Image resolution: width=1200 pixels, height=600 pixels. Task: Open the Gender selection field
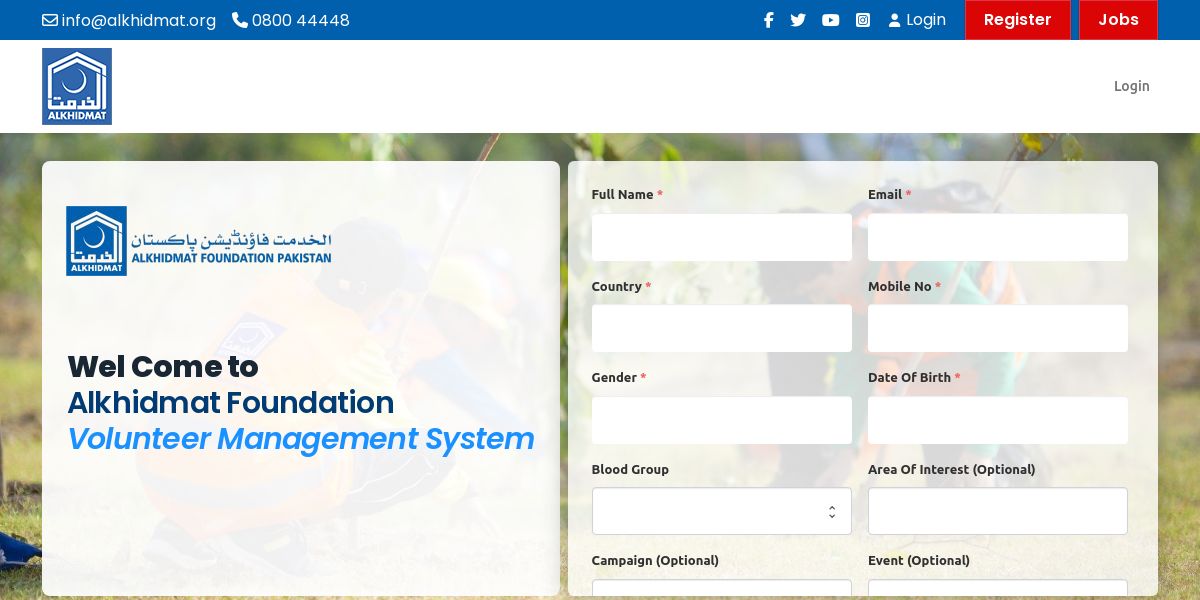pyautogui.click(x=722, y=420)
